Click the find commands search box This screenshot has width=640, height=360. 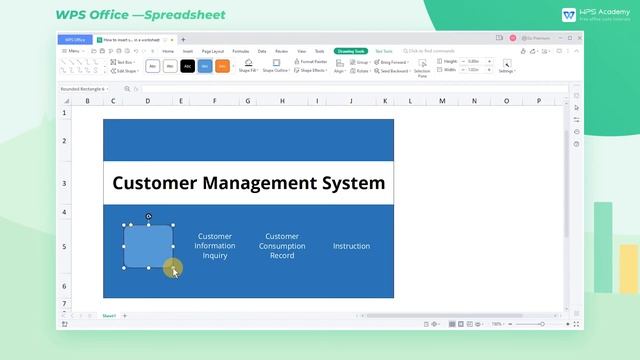[429, 51]
